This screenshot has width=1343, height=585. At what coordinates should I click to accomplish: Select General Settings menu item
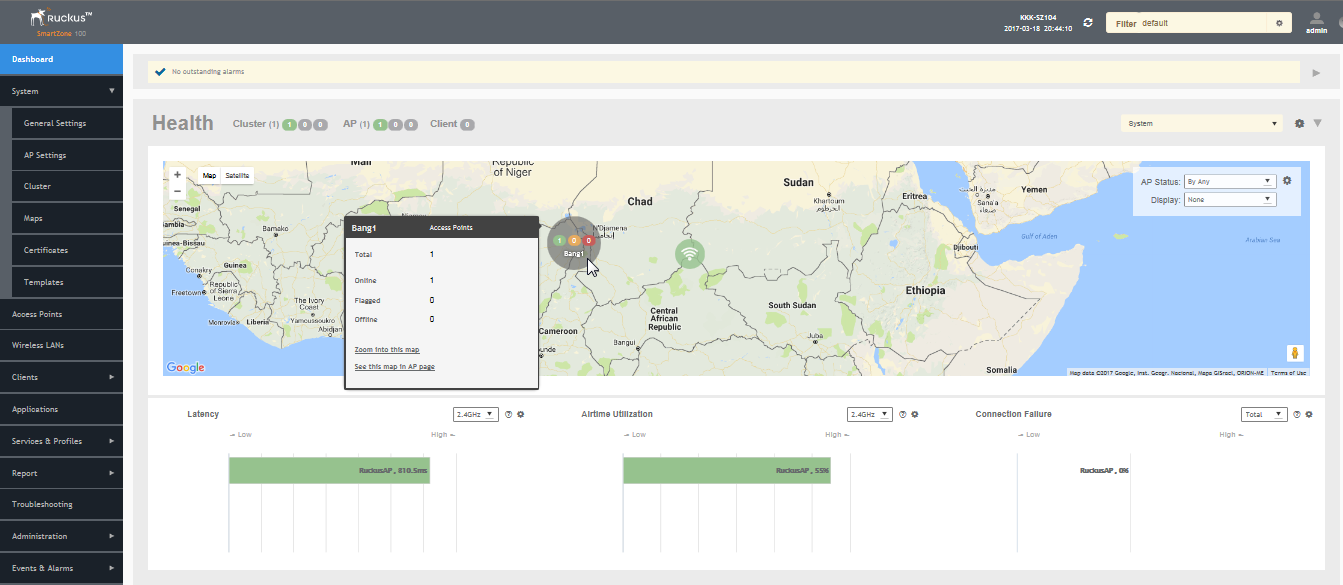coord(55,123)
